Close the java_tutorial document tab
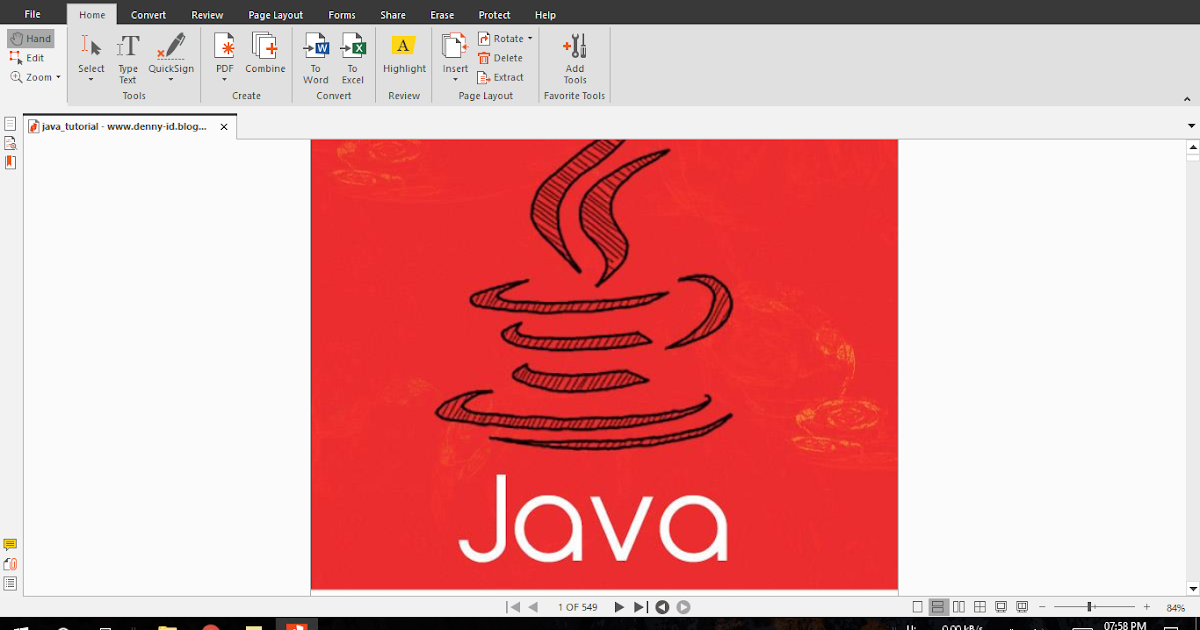 pyautogui.click(x=224, y=127)
